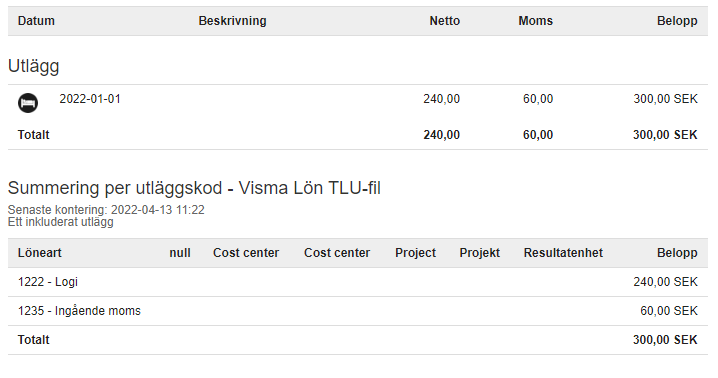Click the Project column header

[415, 253]
